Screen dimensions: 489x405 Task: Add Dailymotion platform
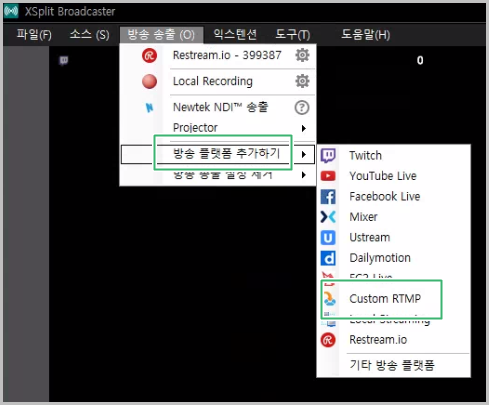pos(380,258)
